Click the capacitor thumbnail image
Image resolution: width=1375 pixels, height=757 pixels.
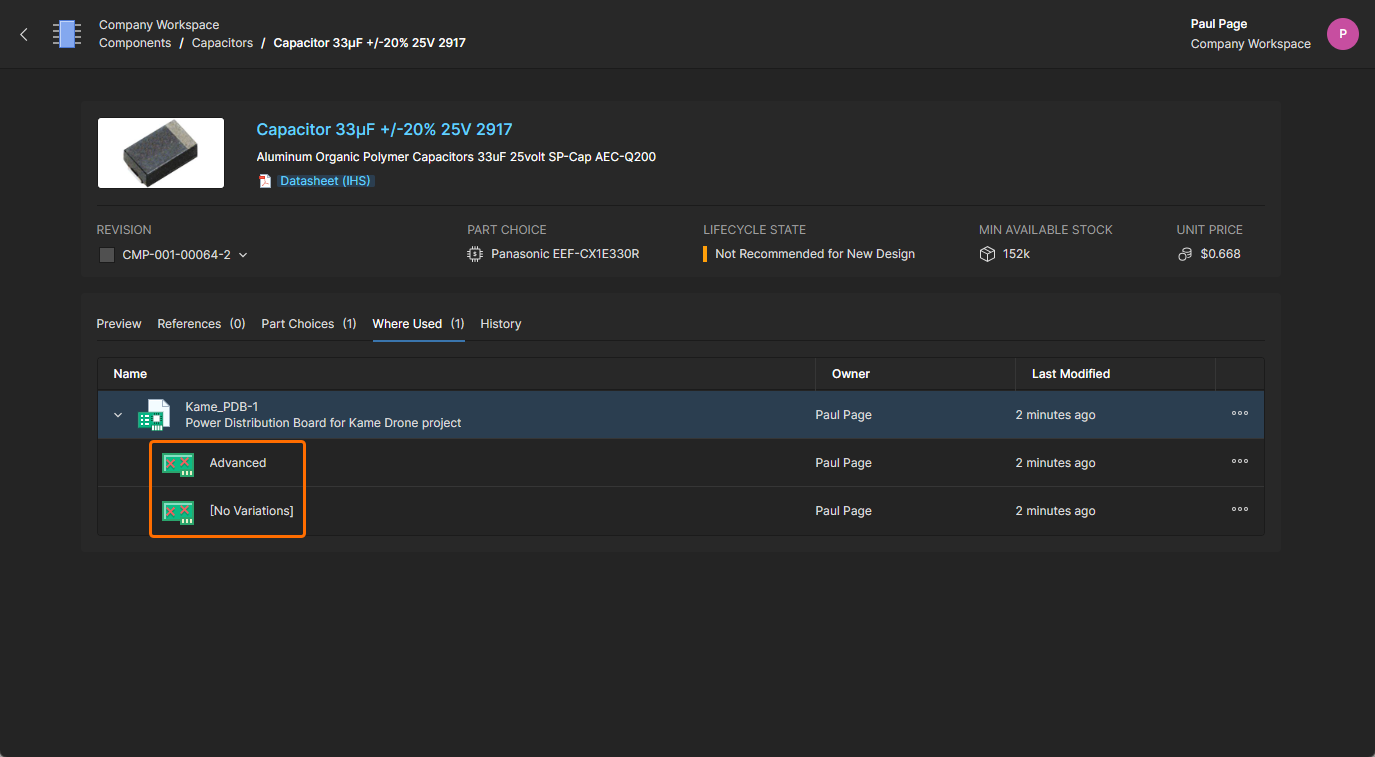point(161,153)
